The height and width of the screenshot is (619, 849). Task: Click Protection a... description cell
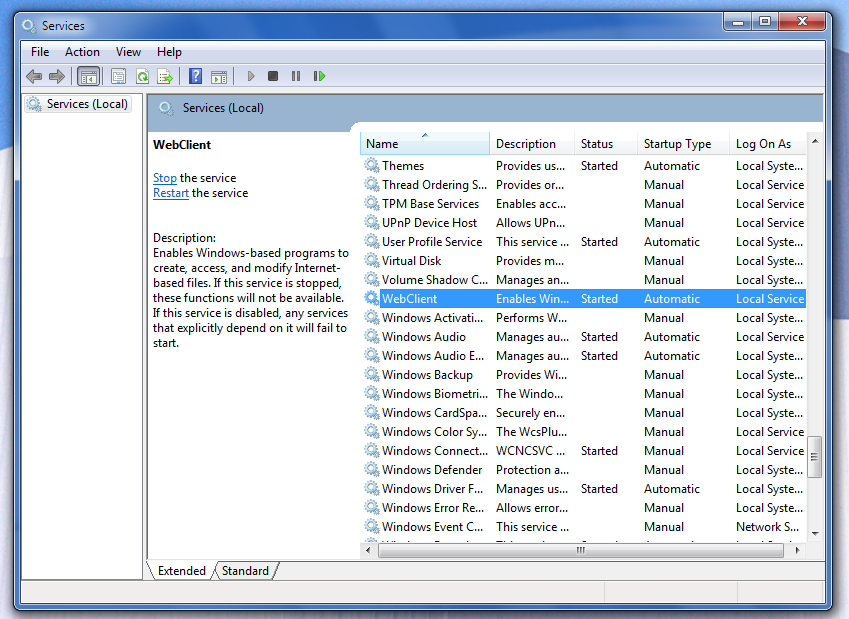(x=532, y=470)
